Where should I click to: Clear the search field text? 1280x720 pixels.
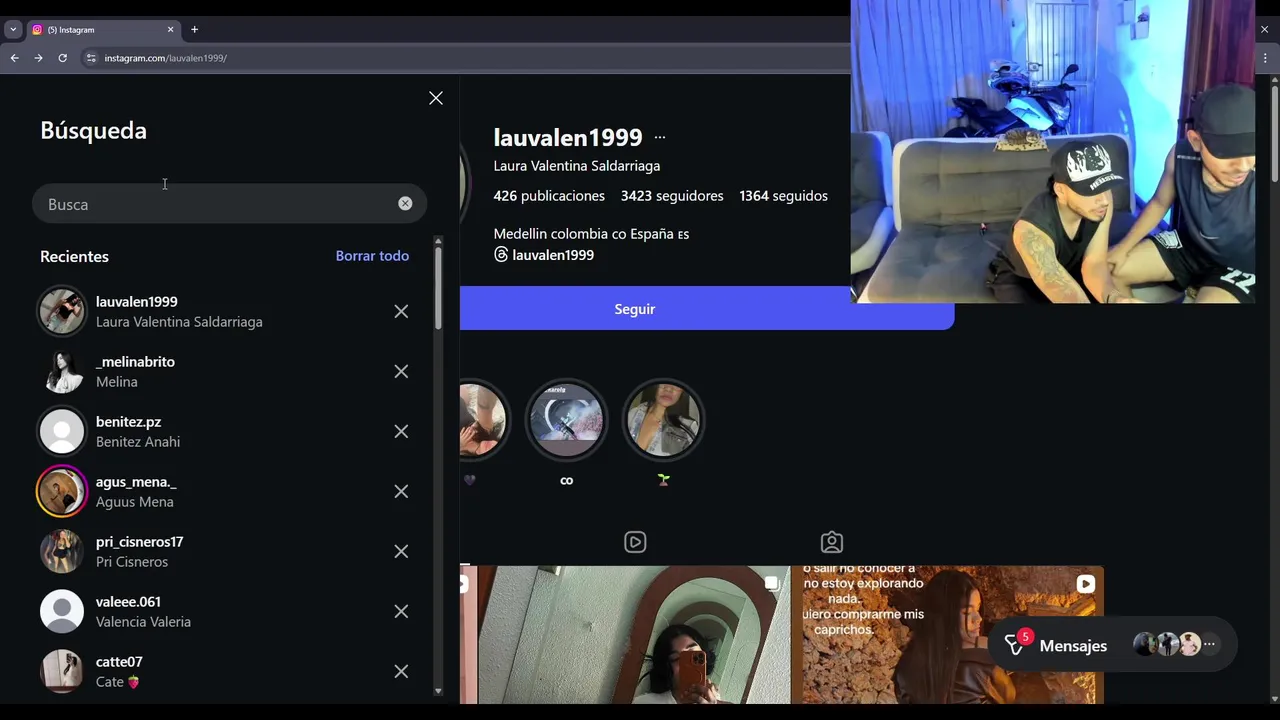point(405,204)
